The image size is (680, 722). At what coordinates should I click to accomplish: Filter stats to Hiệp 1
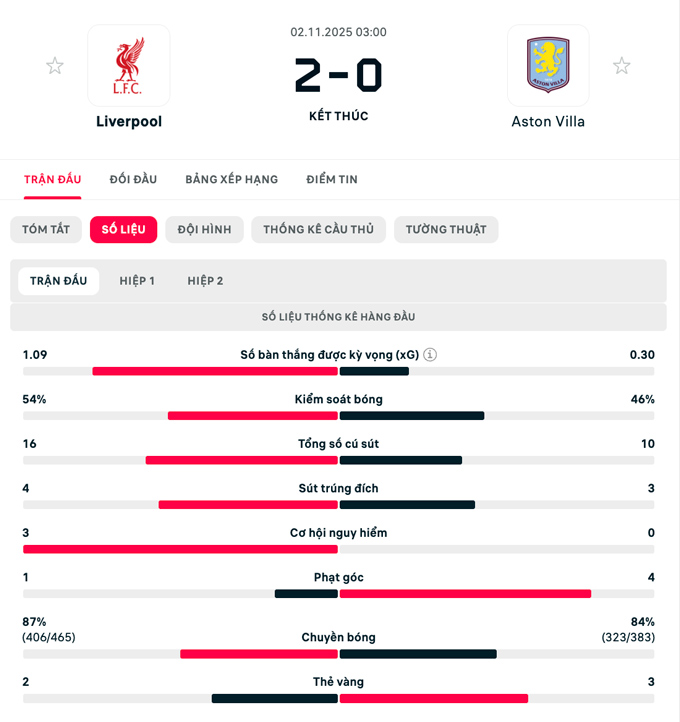[137, 281]
